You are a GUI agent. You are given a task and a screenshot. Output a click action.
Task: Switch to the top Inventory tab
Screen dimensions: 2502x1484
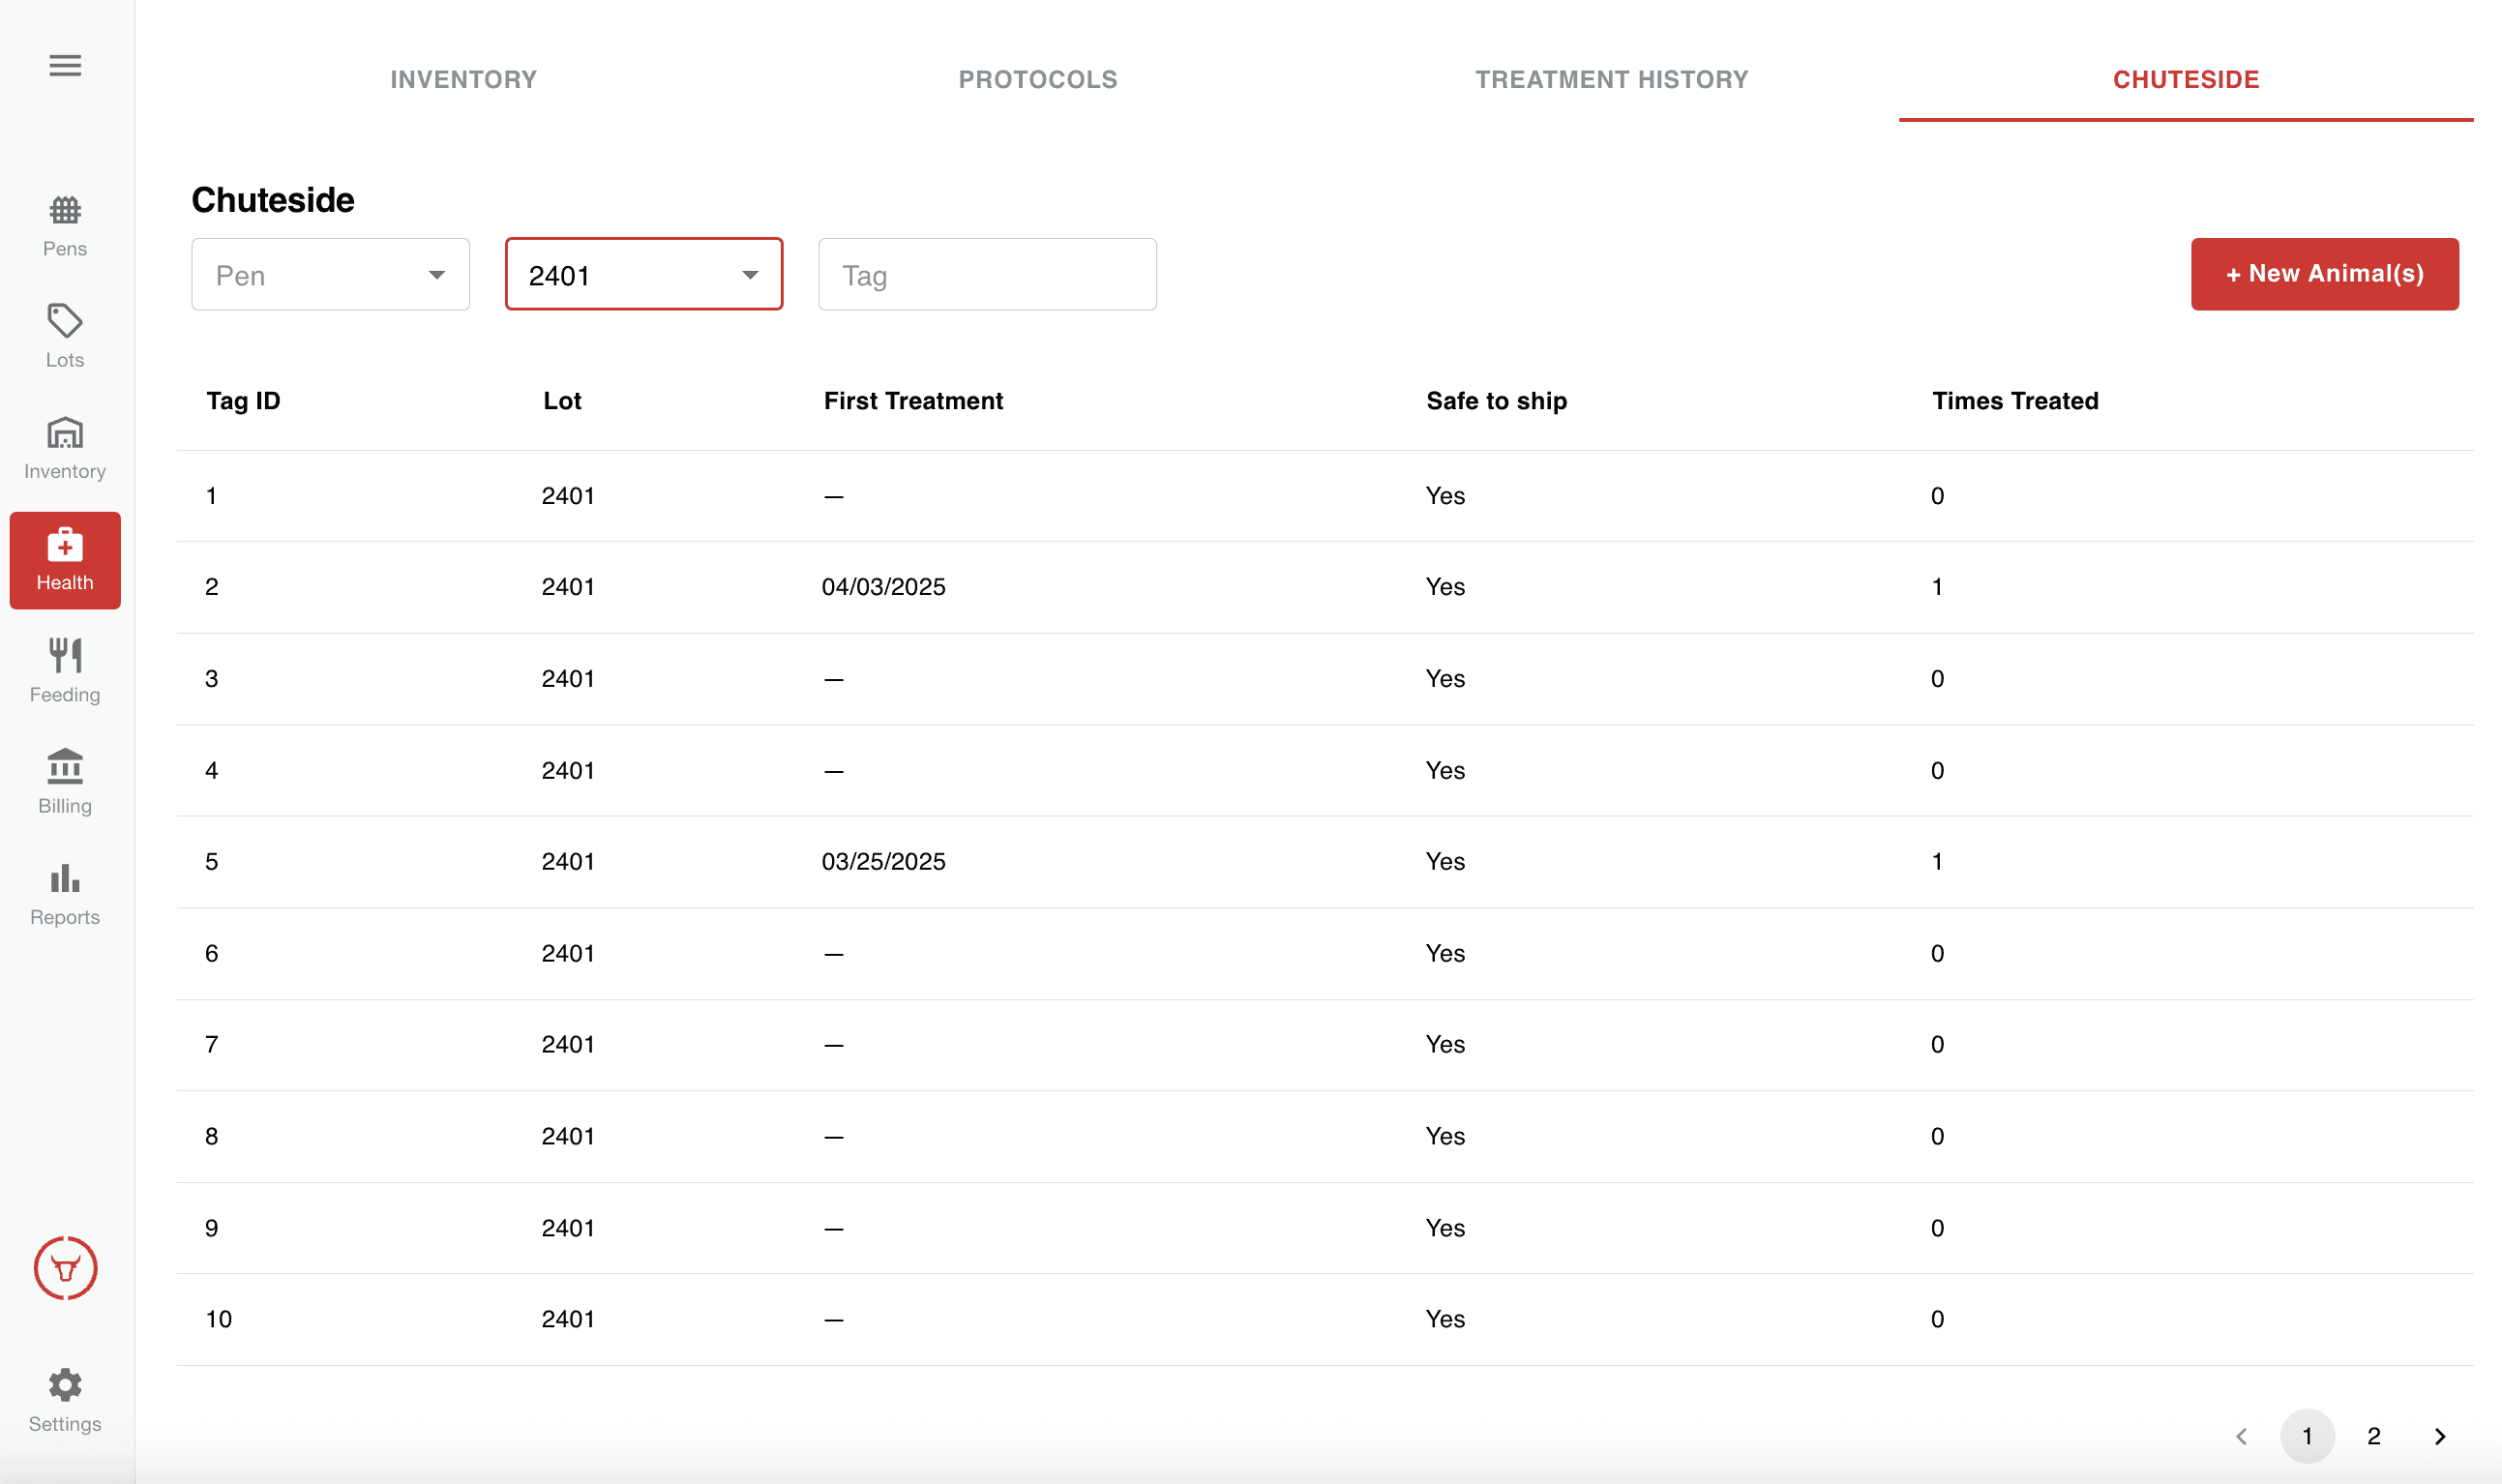[463, 79]
